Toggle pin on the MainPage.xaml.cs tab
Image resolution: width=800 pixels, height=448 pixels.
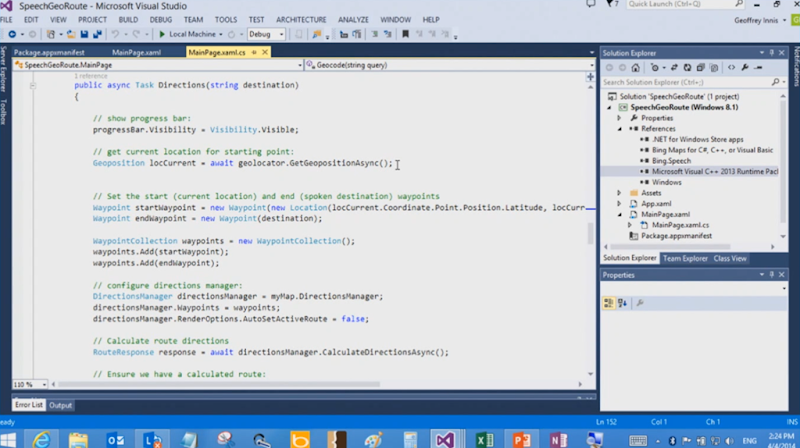point(254,53)
